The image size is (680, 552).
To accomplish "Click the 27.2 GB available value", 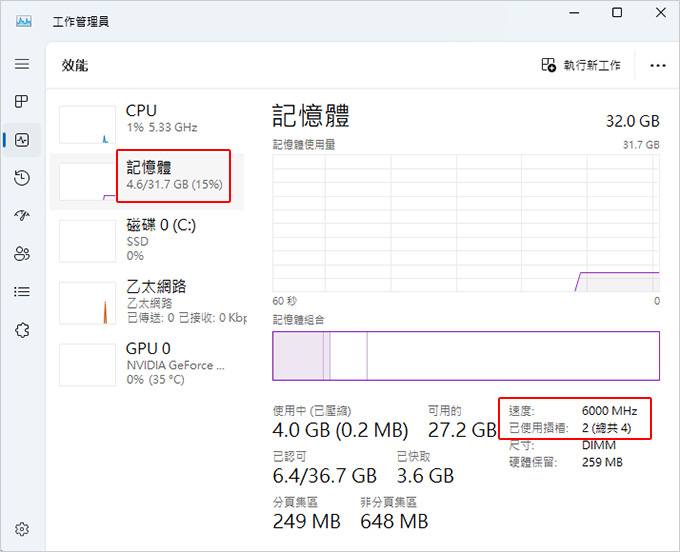I will (x=462, y=430).
